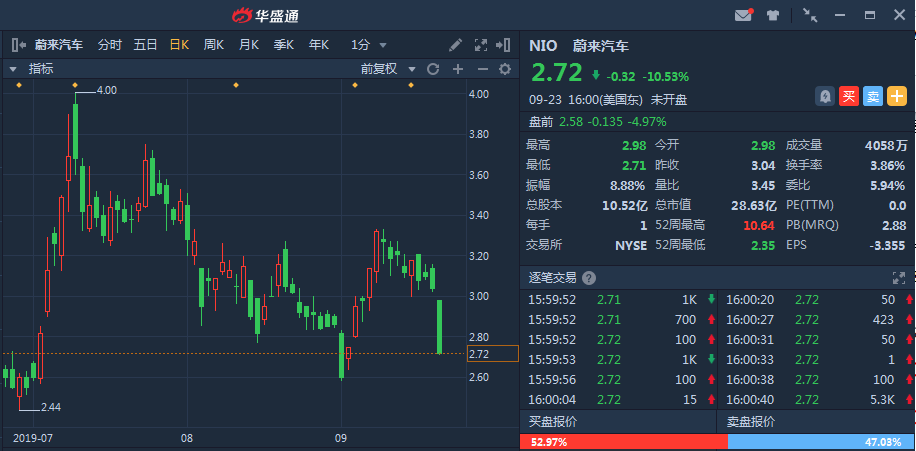
Task: Click the 换手率 value 3.86%
Action: [x=888, y=166]
